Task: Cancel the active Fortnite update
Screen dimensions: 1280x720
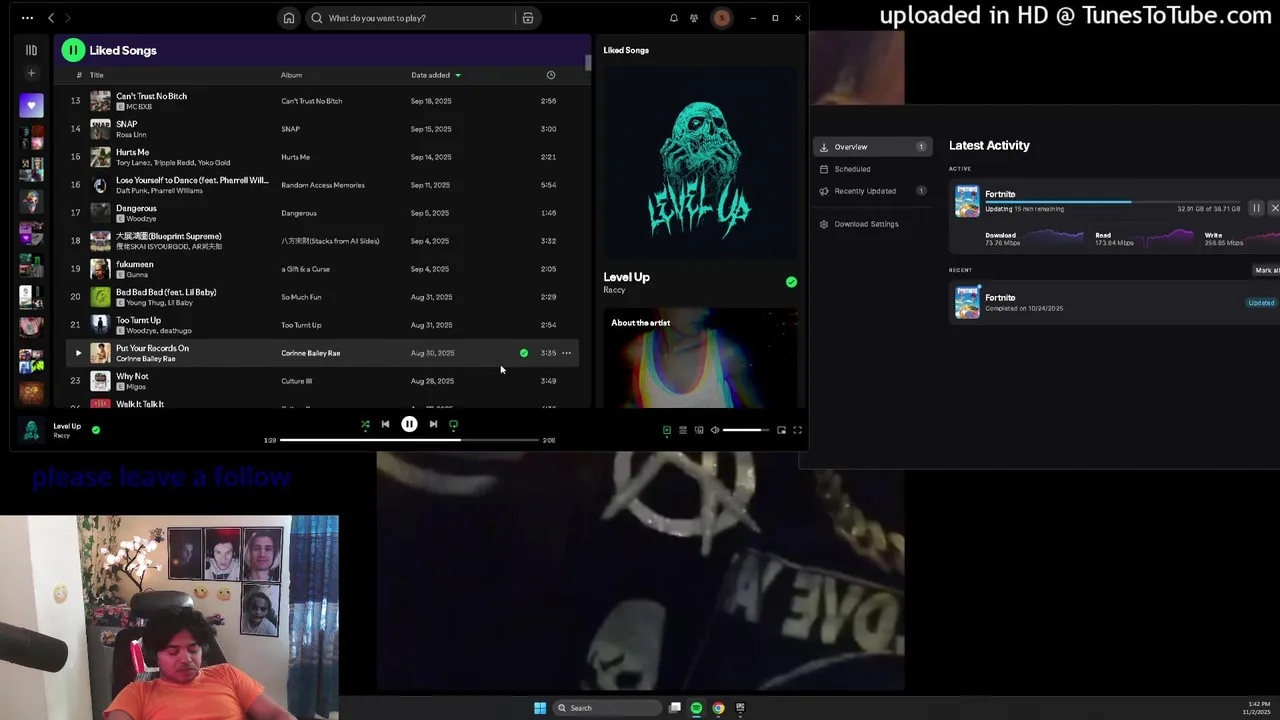Action: (x=1274, y=208)
